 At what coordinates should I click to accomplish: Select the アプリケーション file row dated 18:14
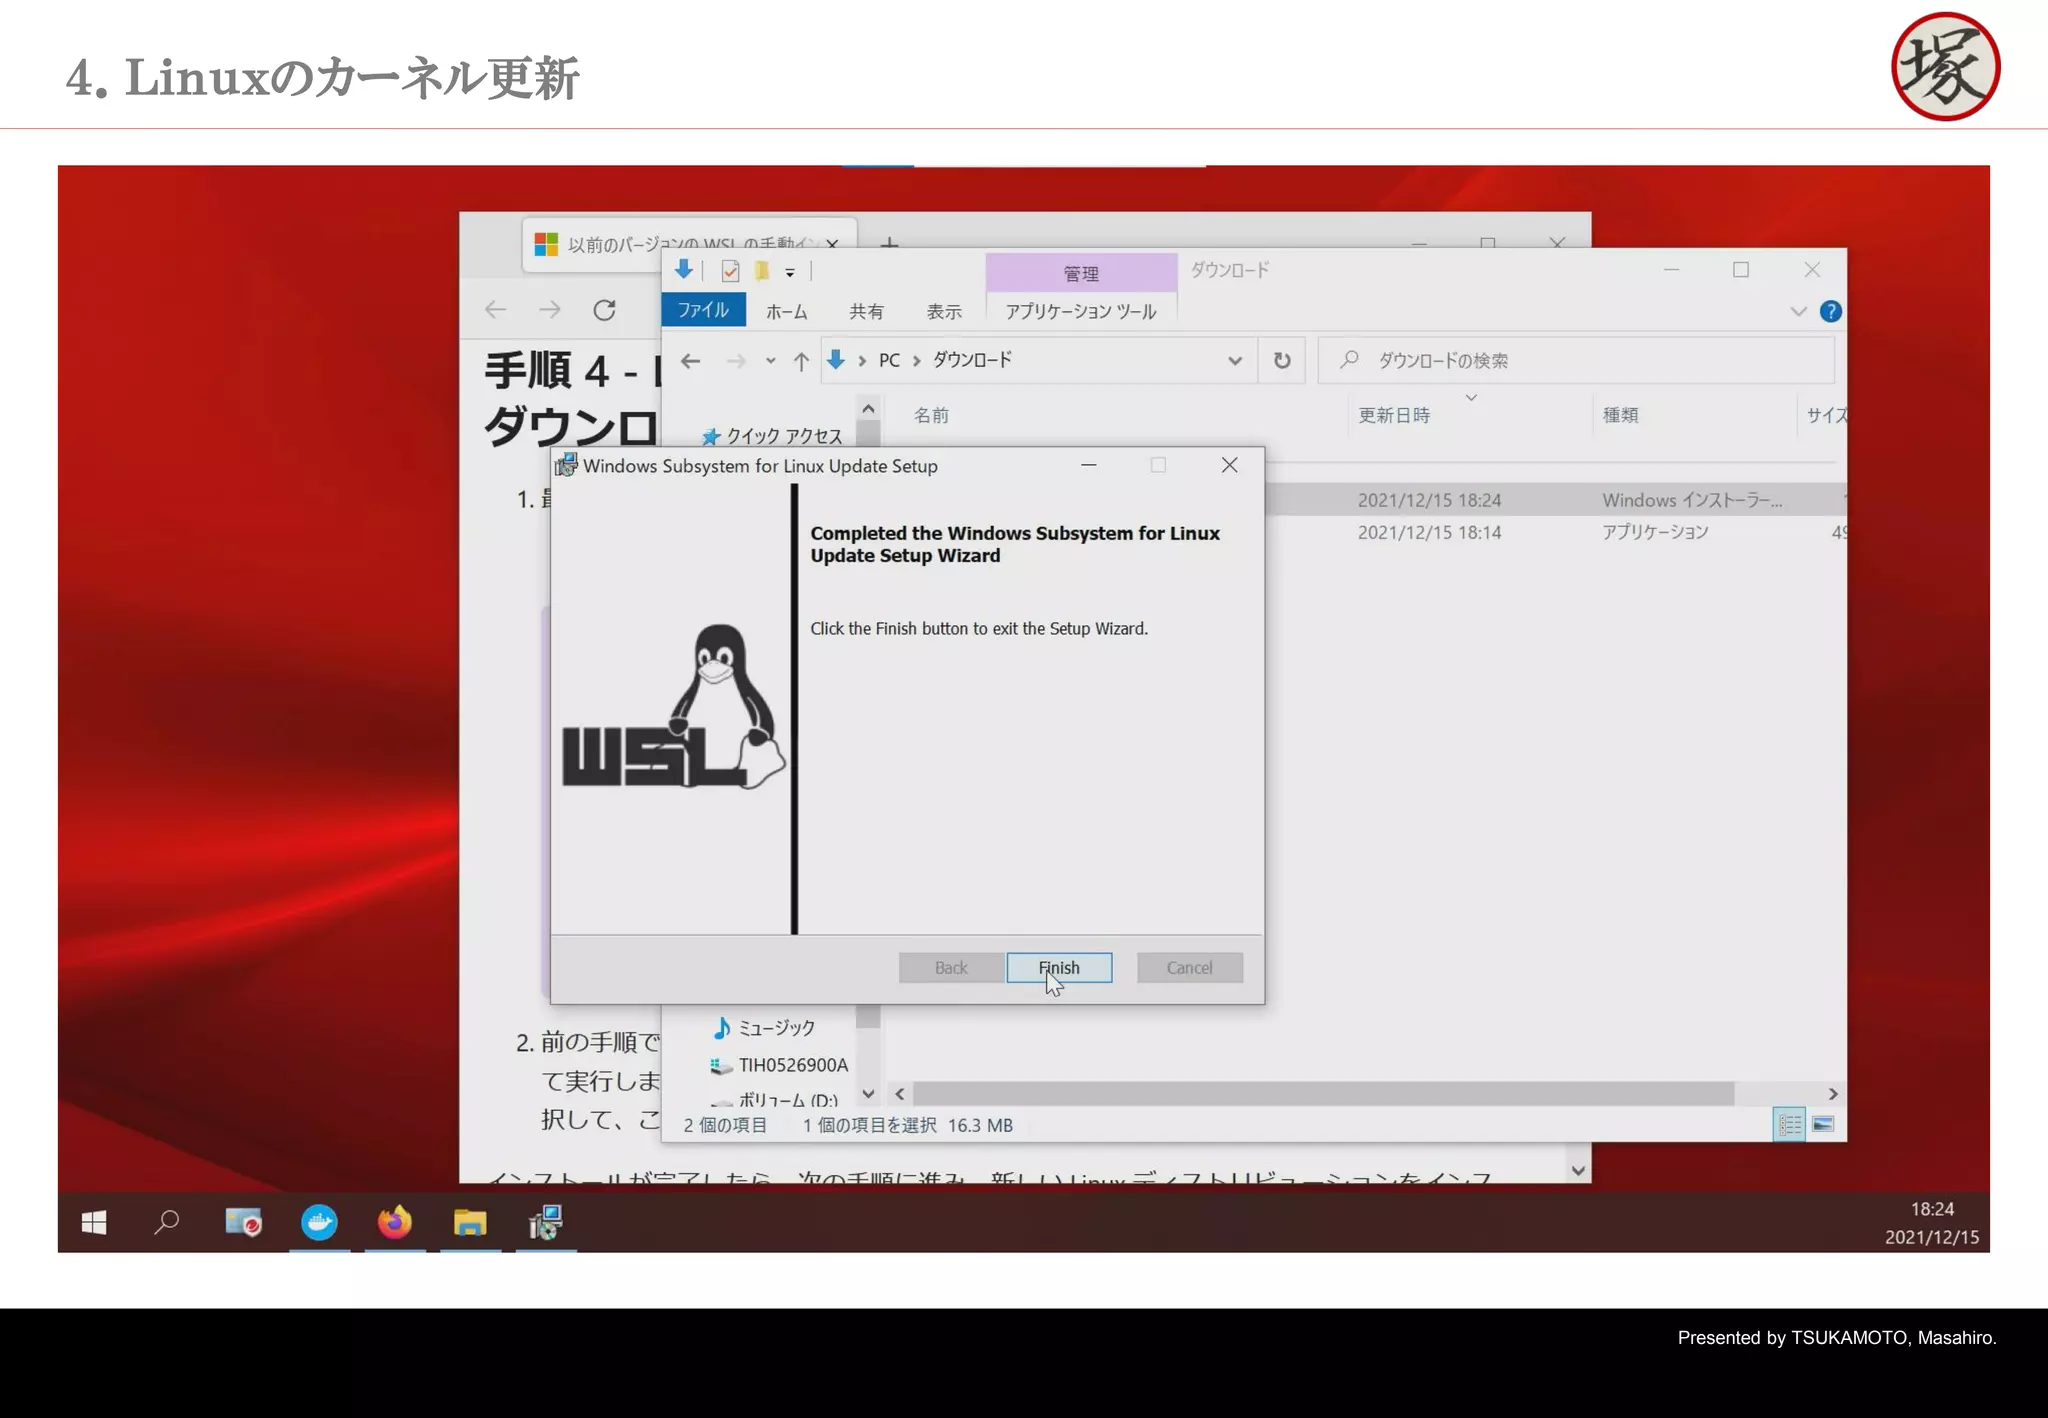point(1555,533)
